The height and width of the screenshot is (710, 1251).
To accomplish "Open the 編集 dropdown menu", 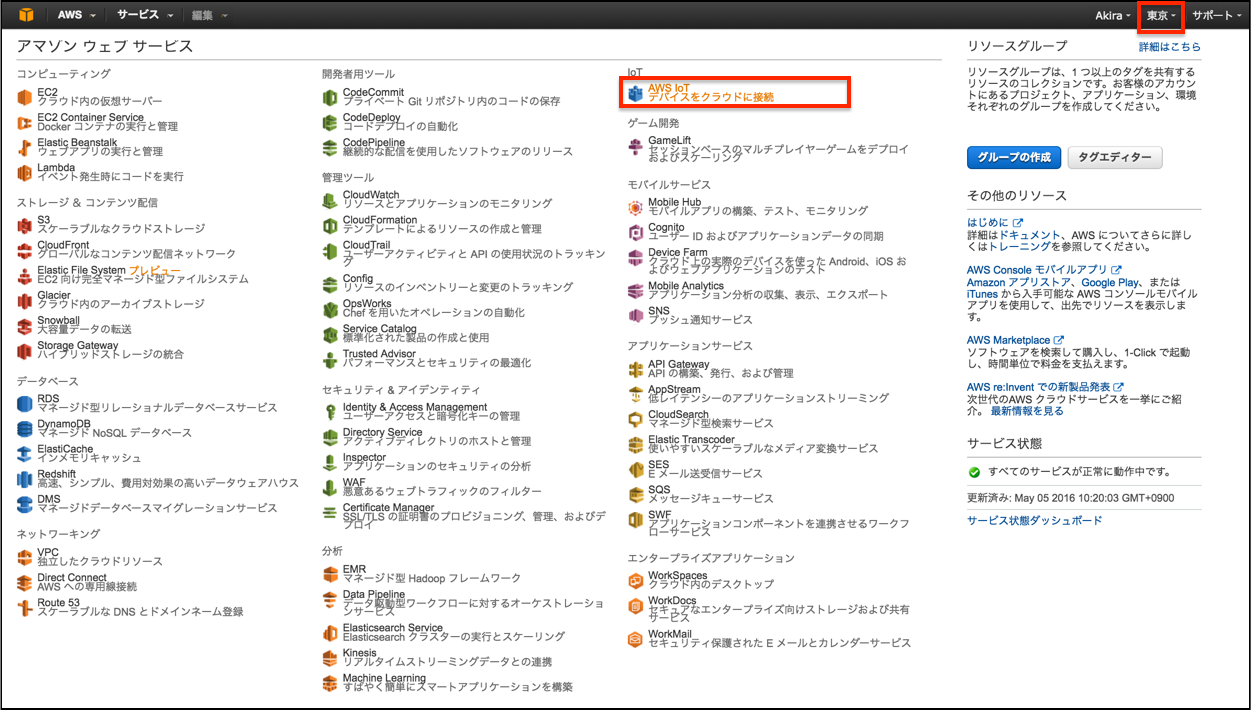I will 209,16.
